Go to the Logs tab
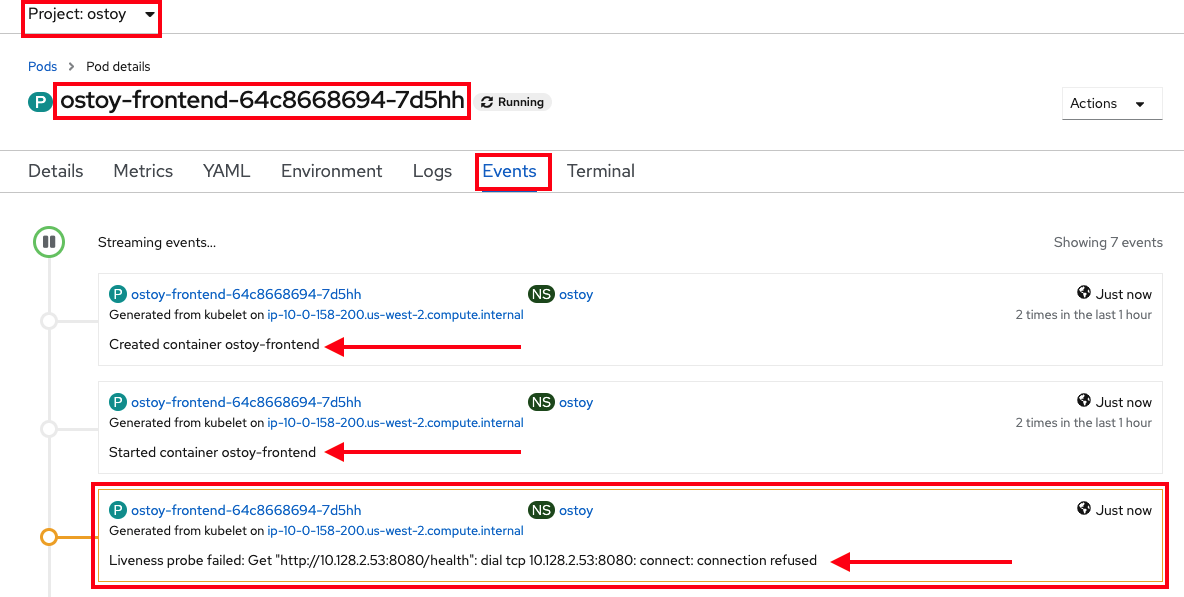The height and width of the screenshot is (597, 1184). point(432,171)
